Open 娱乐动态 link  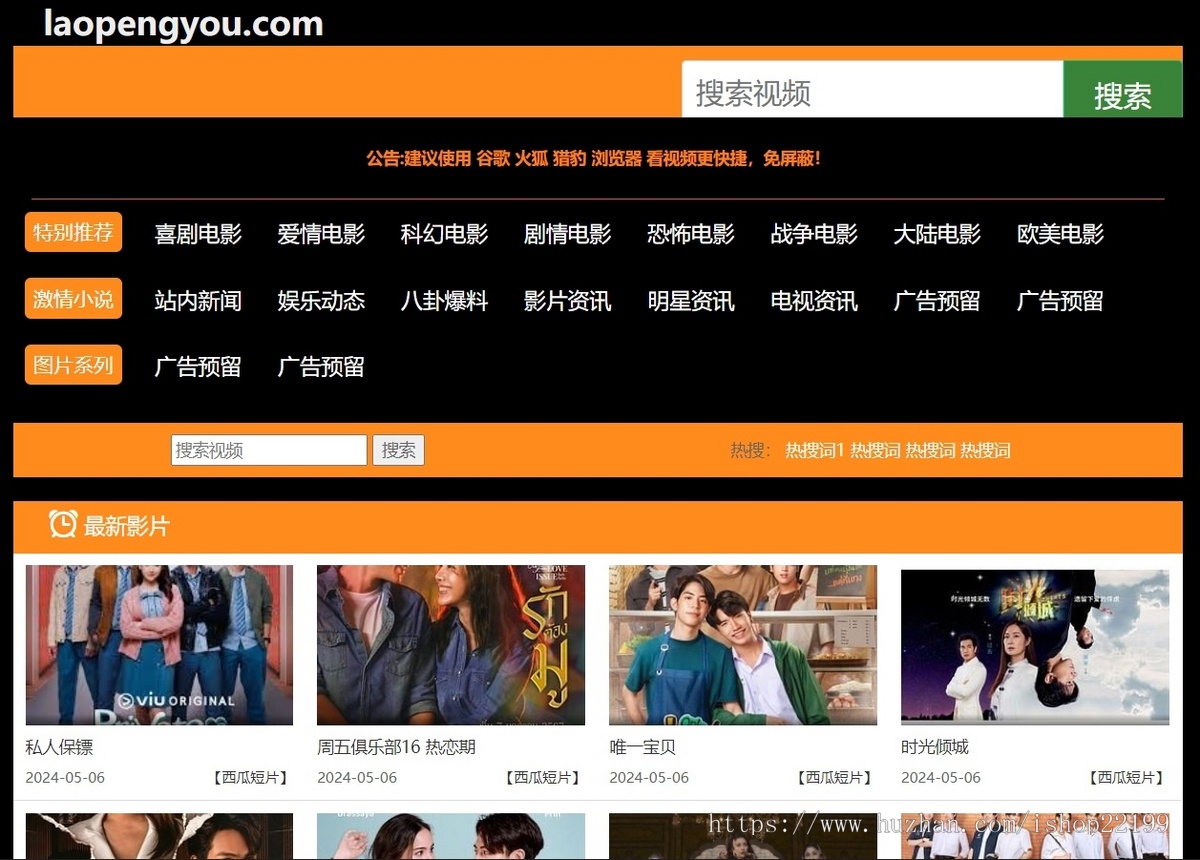[x=321, y=301]
